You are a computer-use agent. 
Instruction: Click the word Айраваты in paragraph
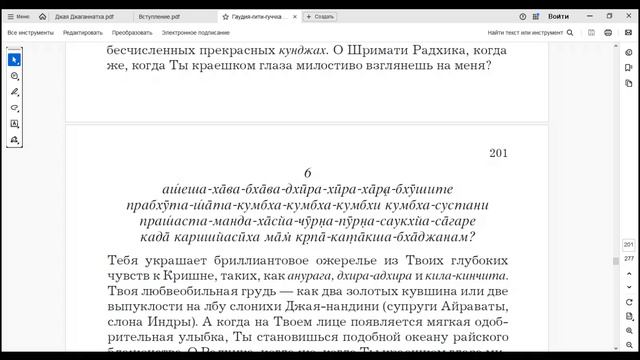click(474, 307)
